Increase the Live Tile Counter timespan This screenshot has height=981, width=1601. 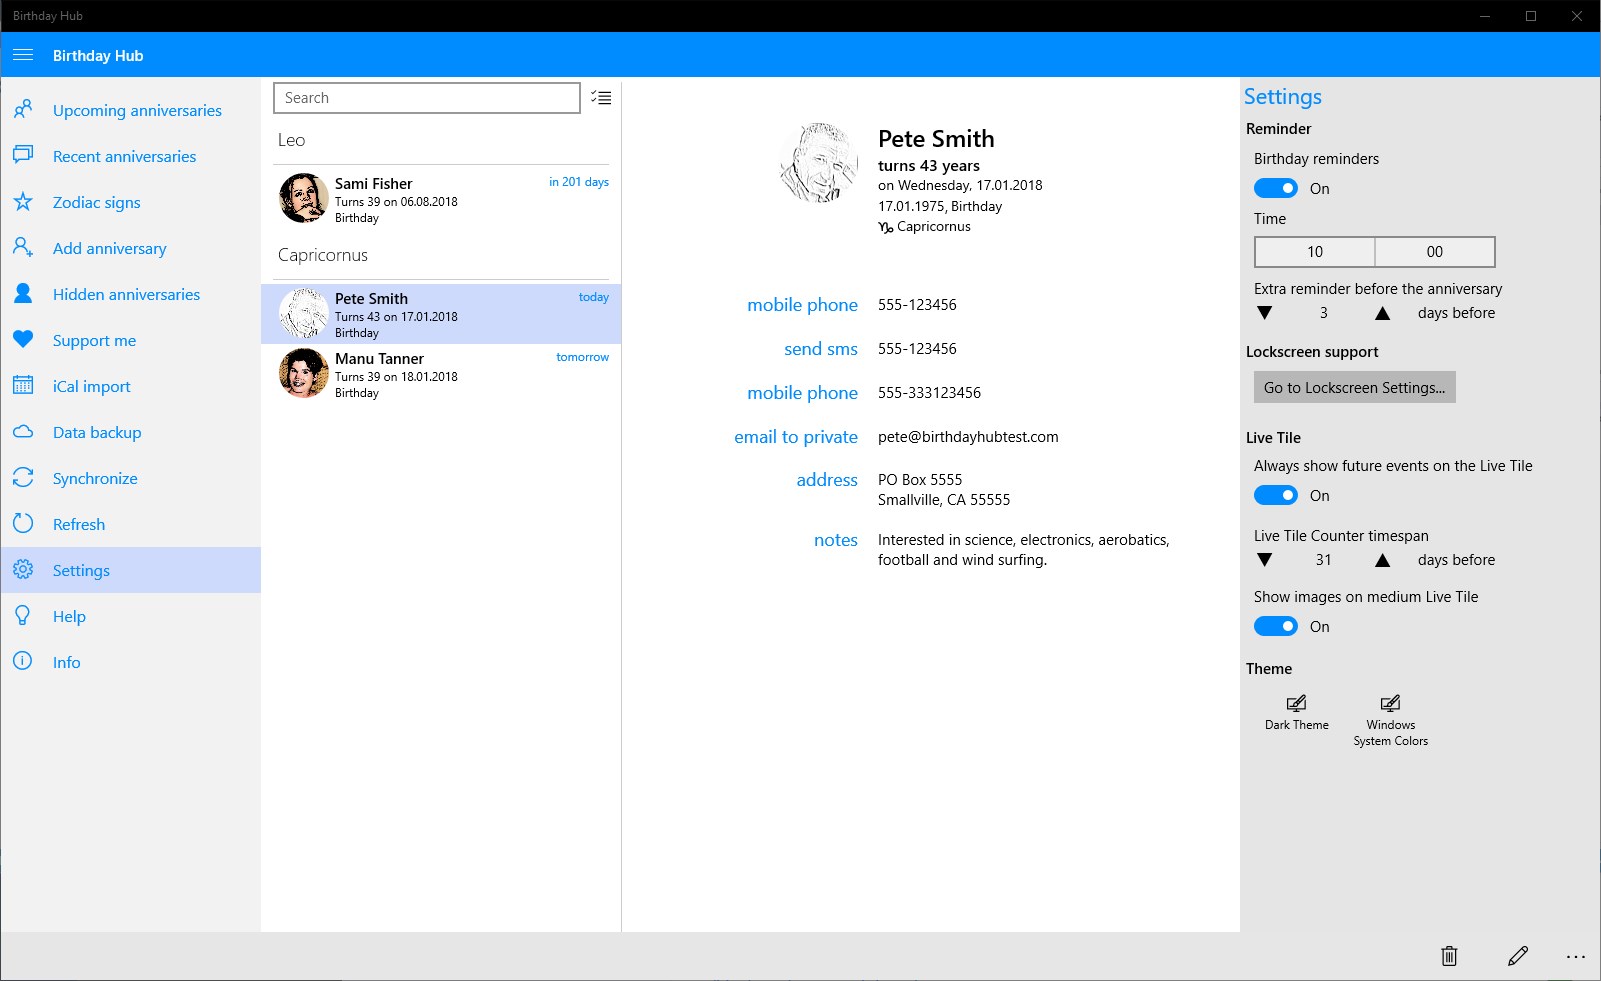pyautogui.click(x=1381, y=560)
